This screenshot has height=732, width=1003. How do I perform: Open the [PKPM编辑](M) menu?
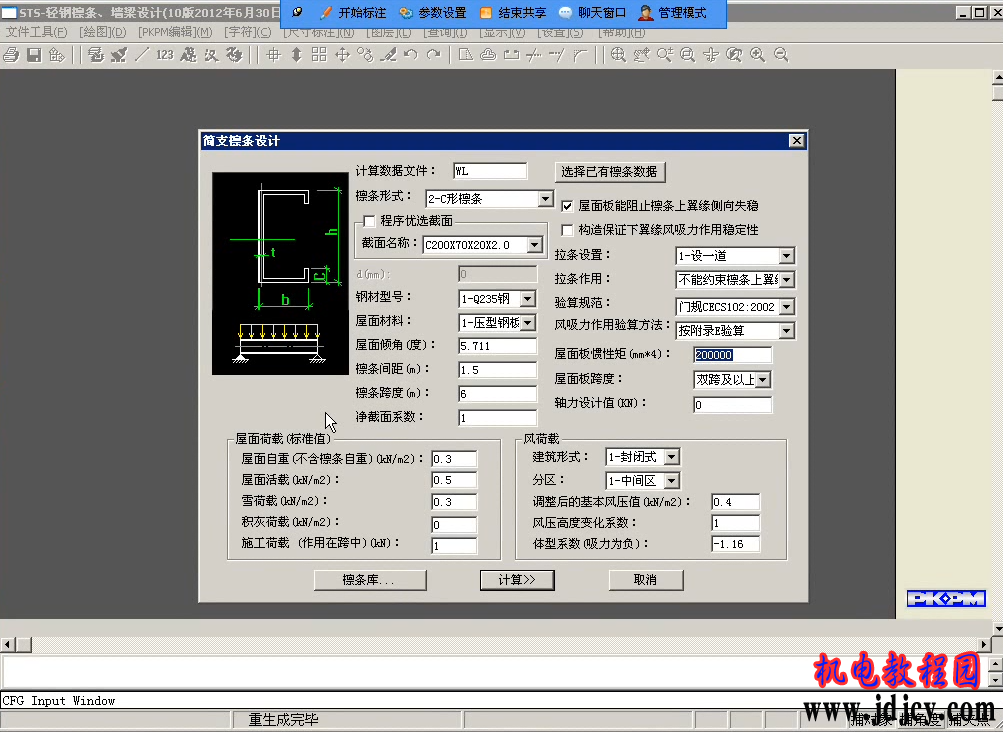tap(175, 32)
